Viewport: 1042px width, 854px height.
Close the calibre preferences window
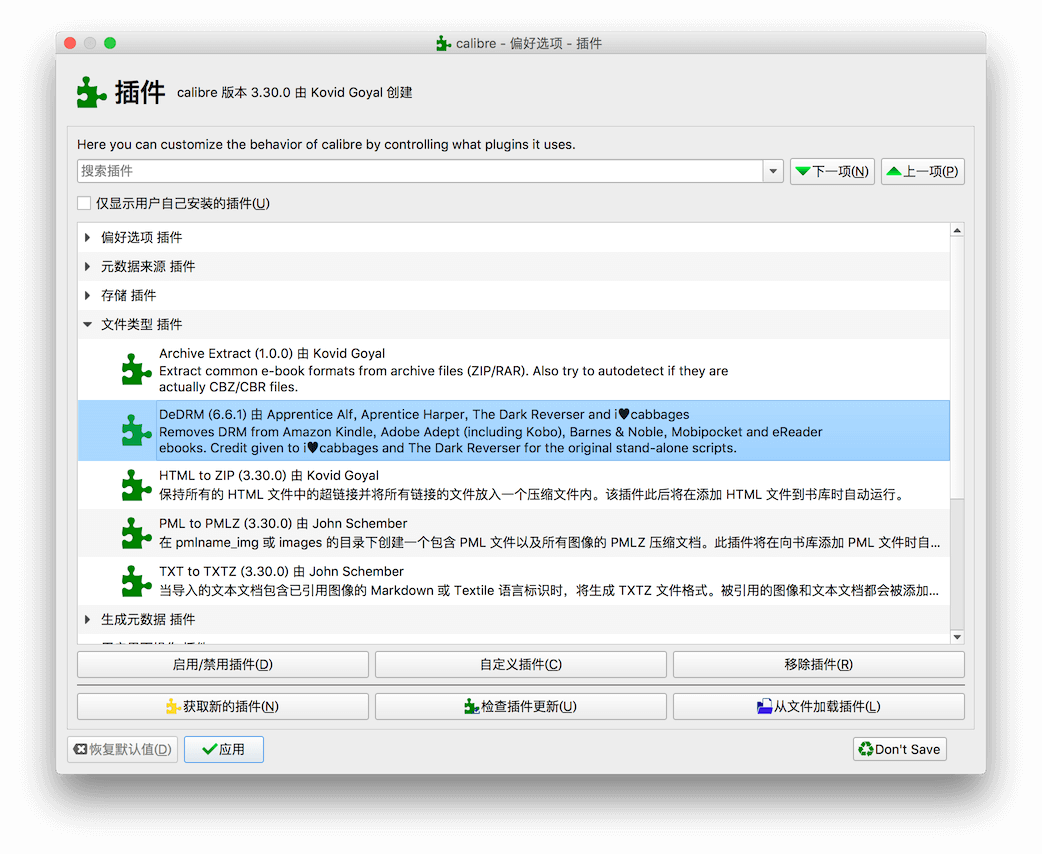tap(70, 43)
